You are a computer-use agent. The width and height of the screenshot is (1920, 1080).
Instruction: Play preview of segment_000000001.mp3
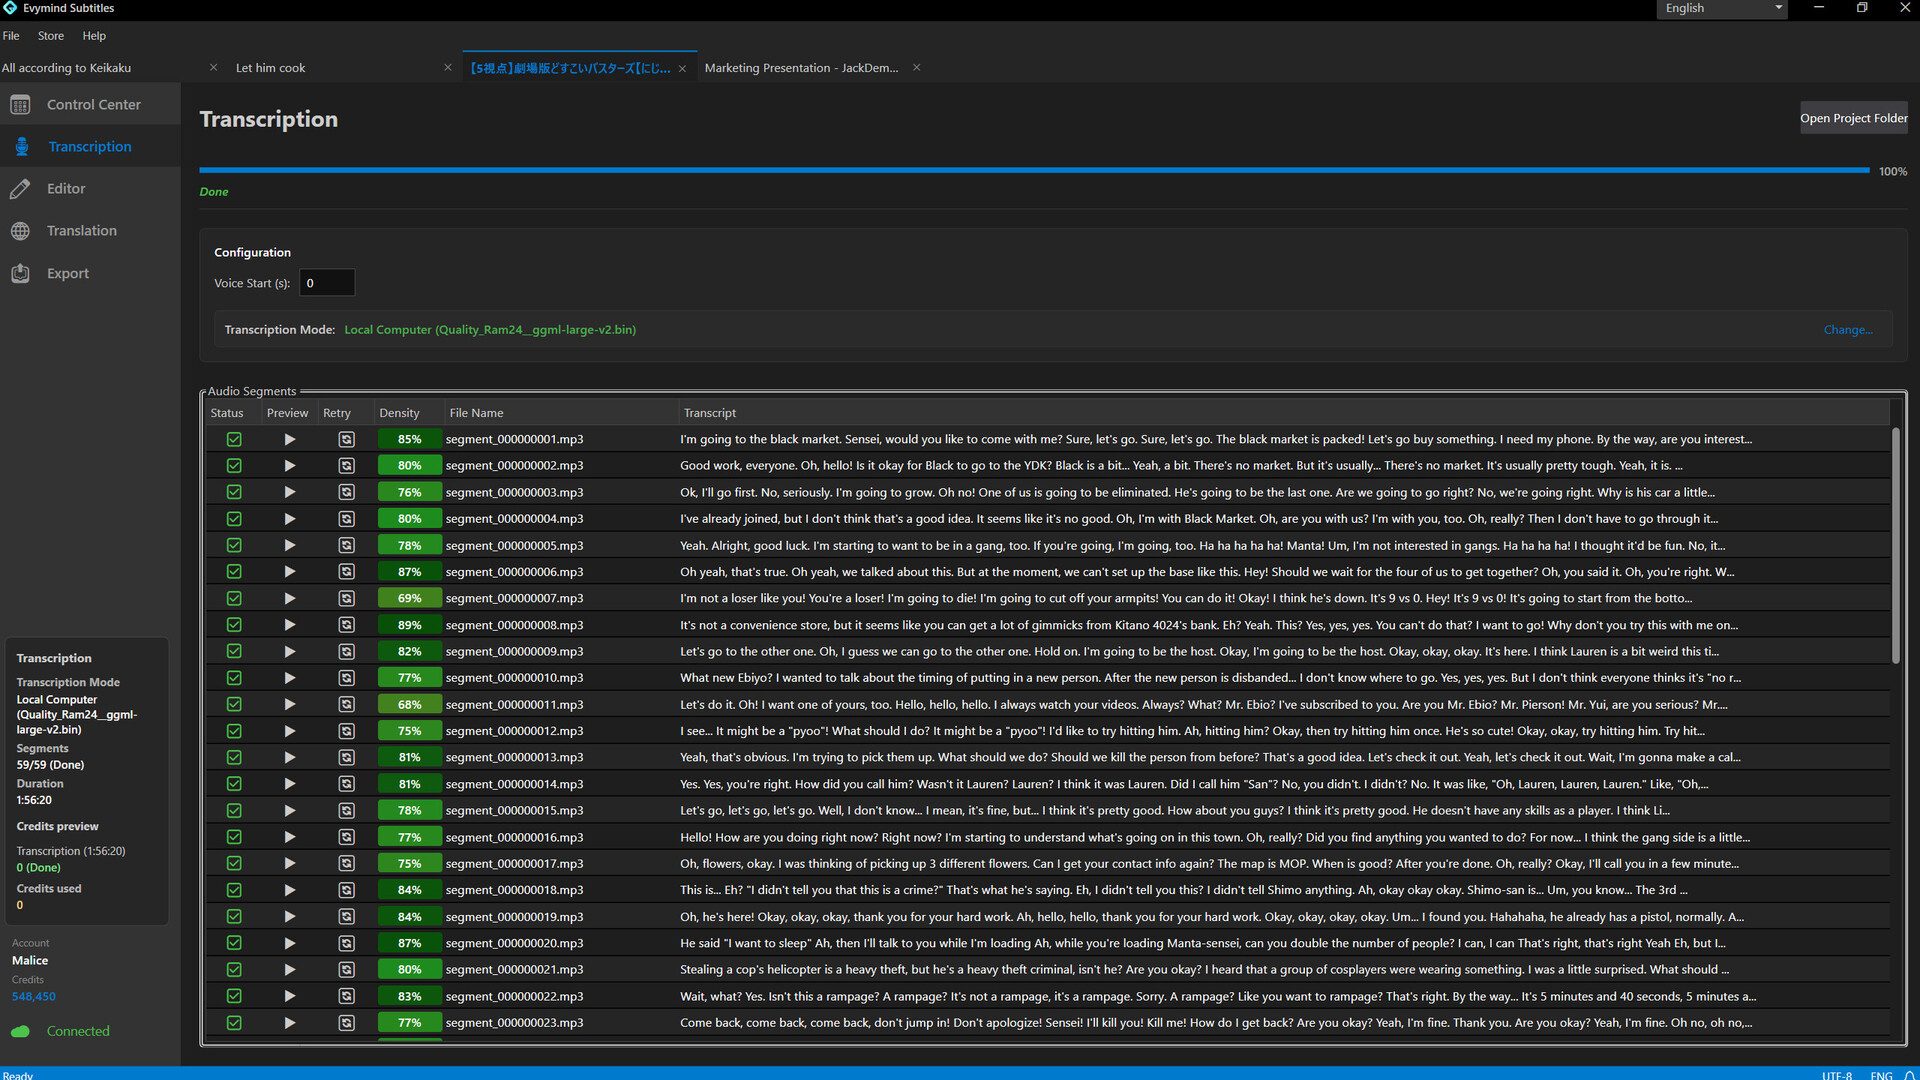289,439
